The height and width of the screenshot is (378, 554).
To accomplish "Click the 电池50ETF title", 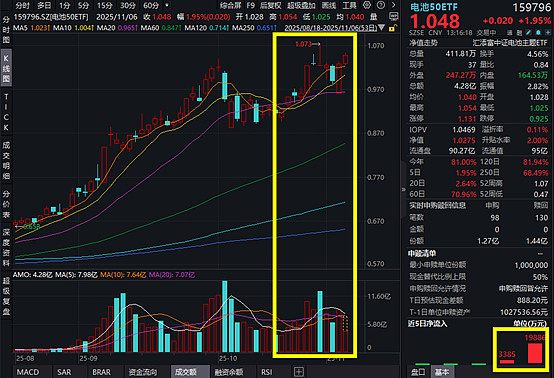I will pos(434,7).
